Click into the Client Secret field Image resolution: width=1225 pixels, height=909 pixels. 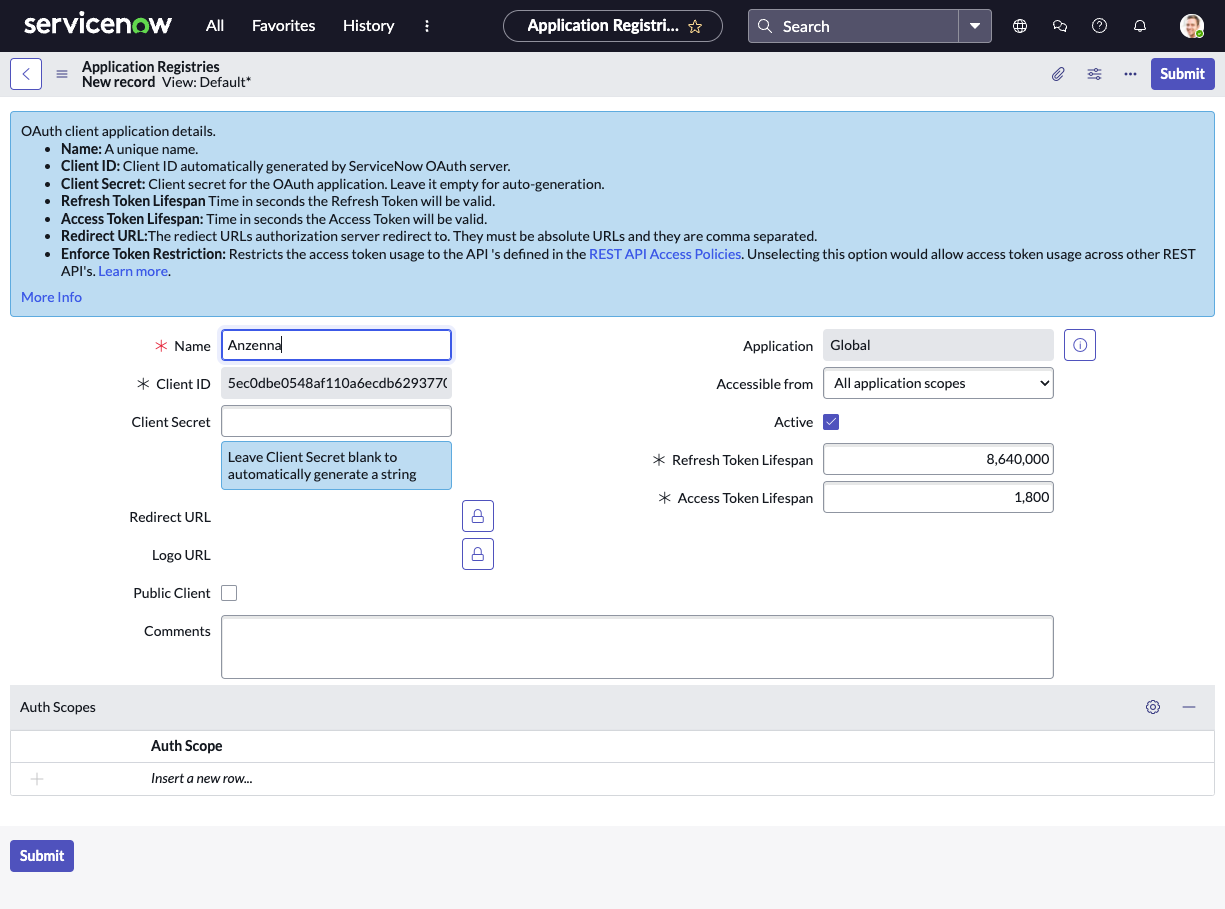click(336, 421)
